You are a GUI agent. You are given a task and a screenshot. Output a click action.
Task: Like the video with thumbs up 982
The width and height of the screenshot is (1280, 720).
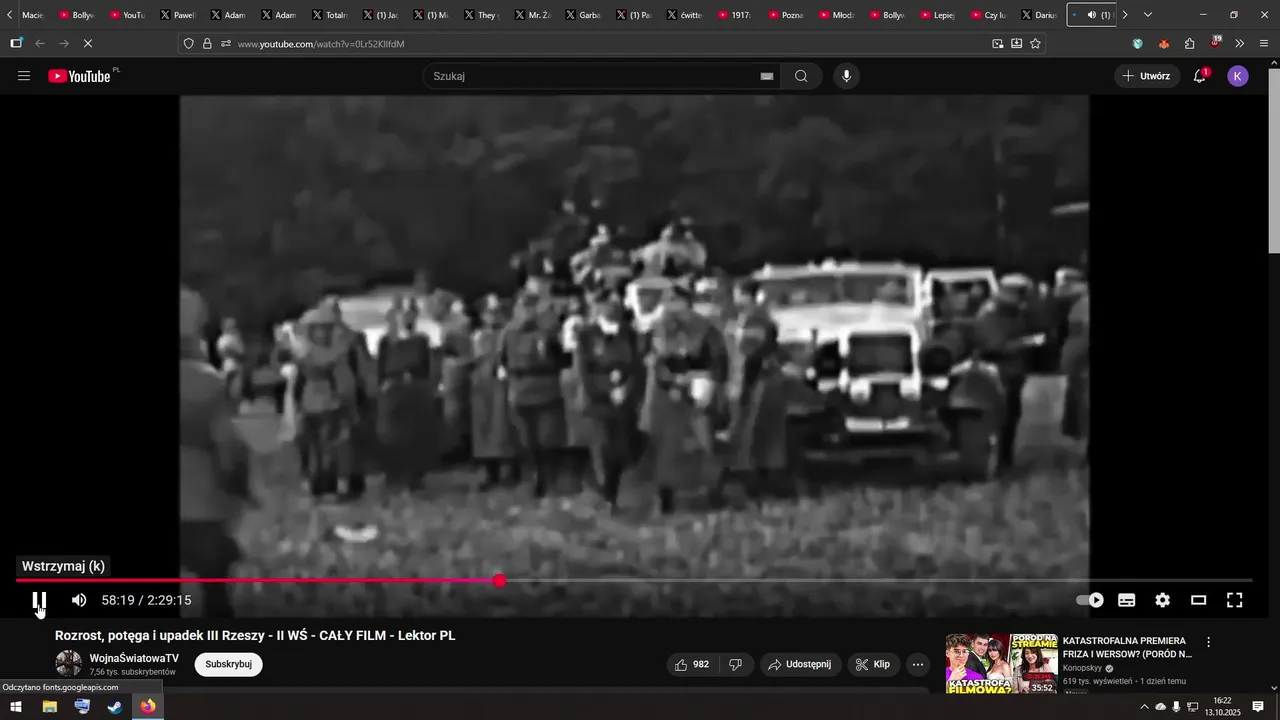tap(694, 664)
